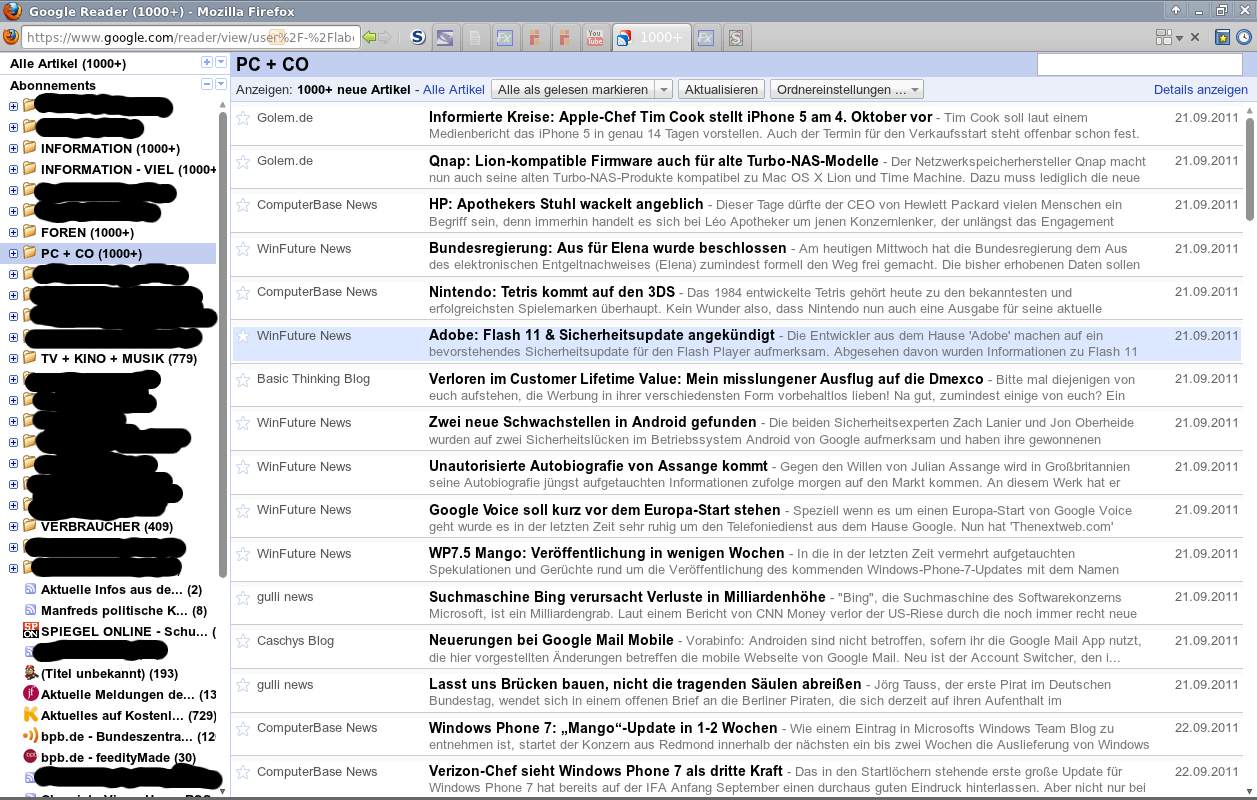
Task: Click the search field above article list
Action: click(x=1140, y=64)
